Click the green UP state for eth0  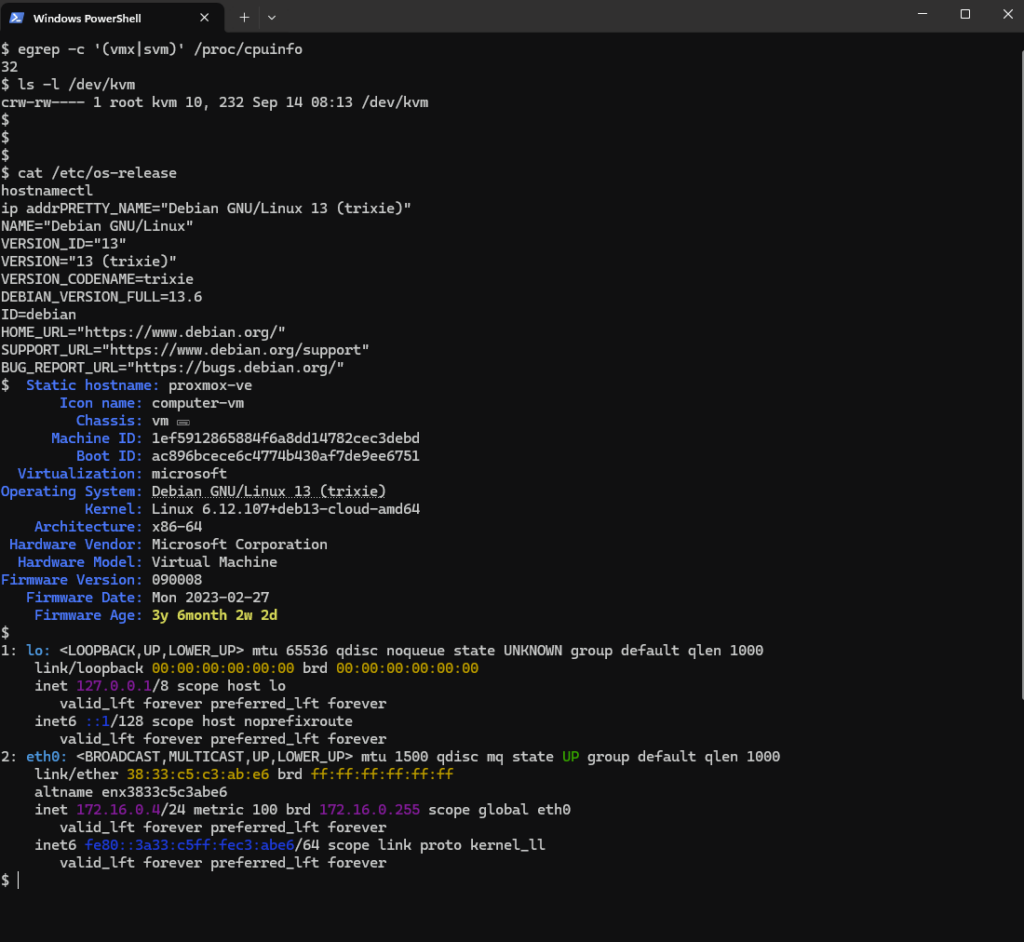pyautogui.click(x=571, y=756)
